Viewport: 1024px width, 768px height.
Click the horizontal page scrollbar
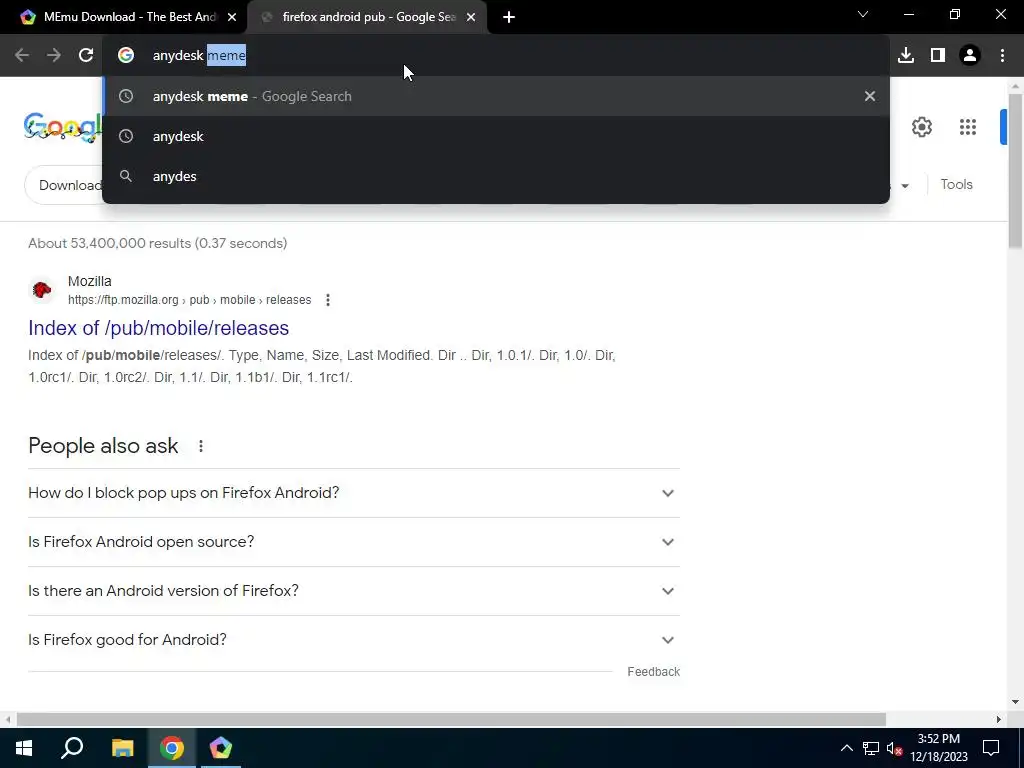coord(451,720)
